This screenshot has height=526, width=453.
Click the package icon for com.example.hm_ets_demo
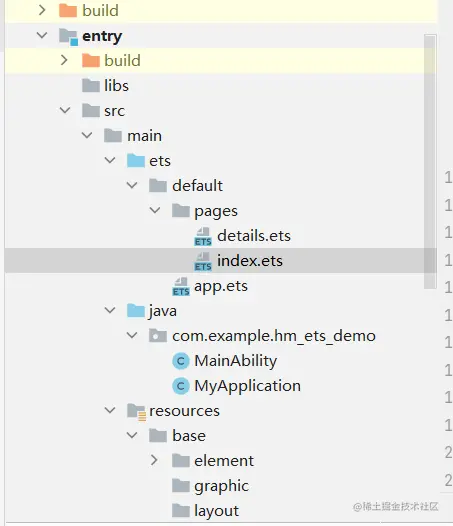click(158, 336)
